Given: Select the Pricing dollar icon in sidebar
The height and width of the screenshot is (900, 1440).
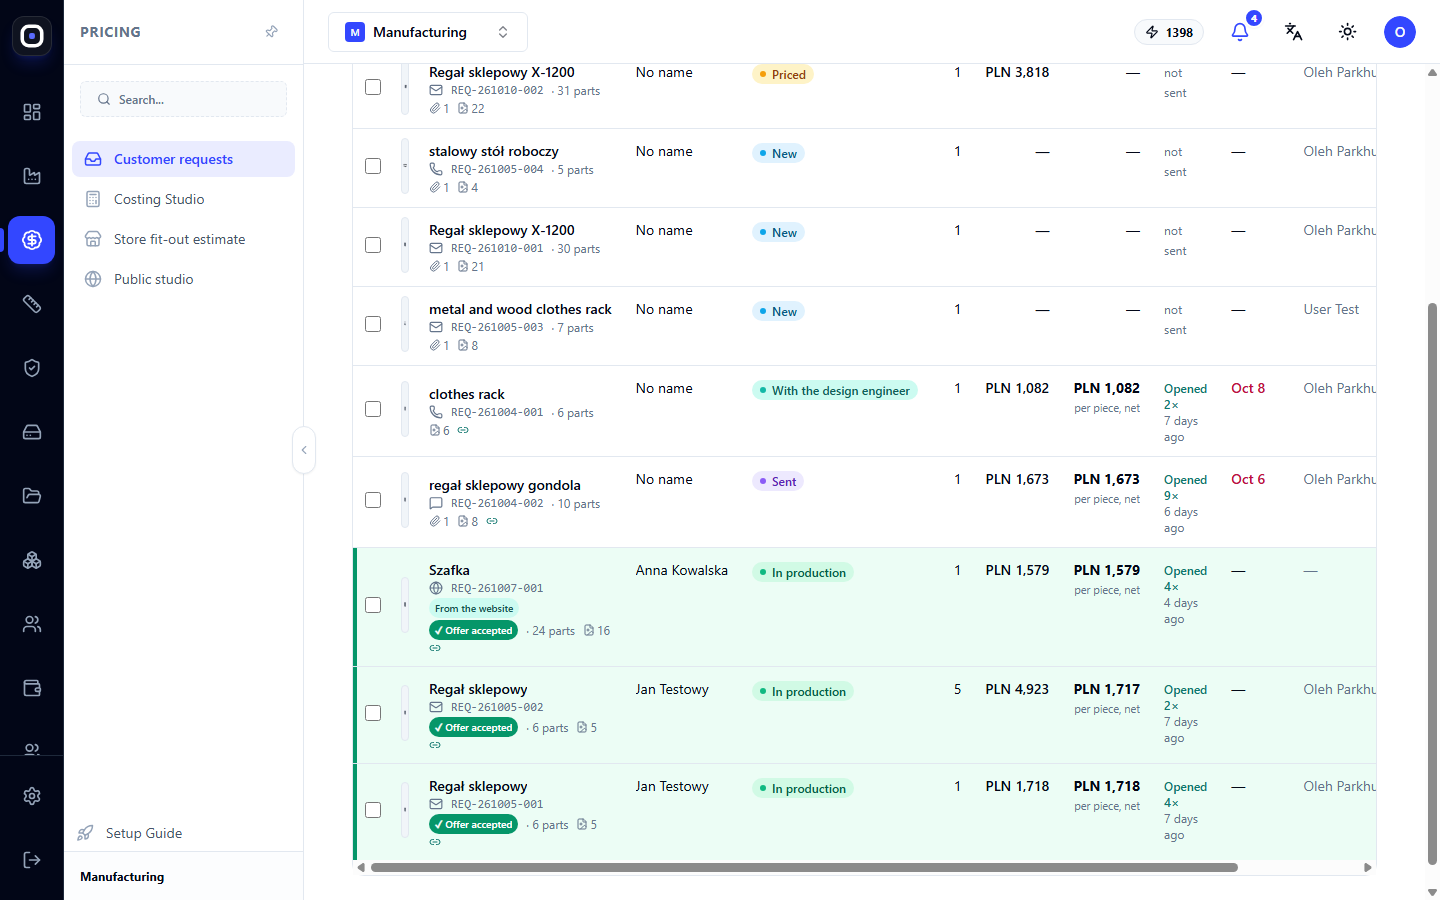Looking at the screenshot, I should tap(32, 240).
